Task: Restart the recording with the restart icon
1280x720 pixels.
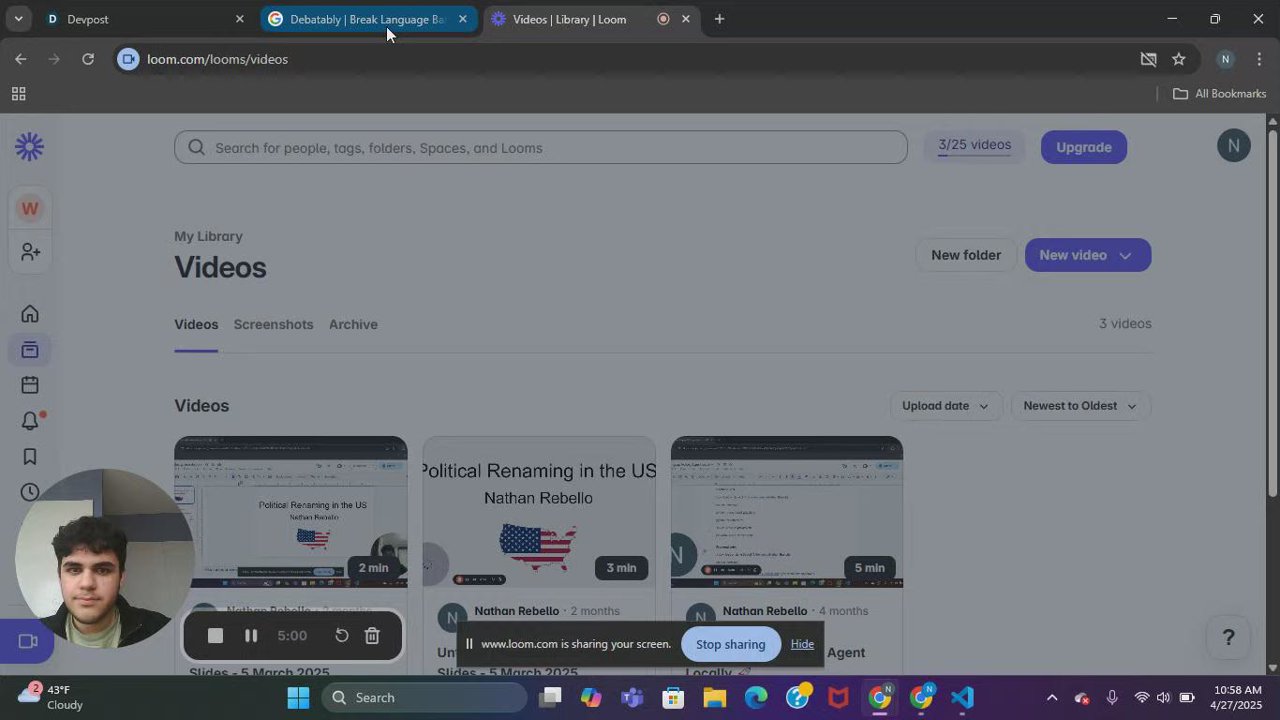Action: (341, 636)
